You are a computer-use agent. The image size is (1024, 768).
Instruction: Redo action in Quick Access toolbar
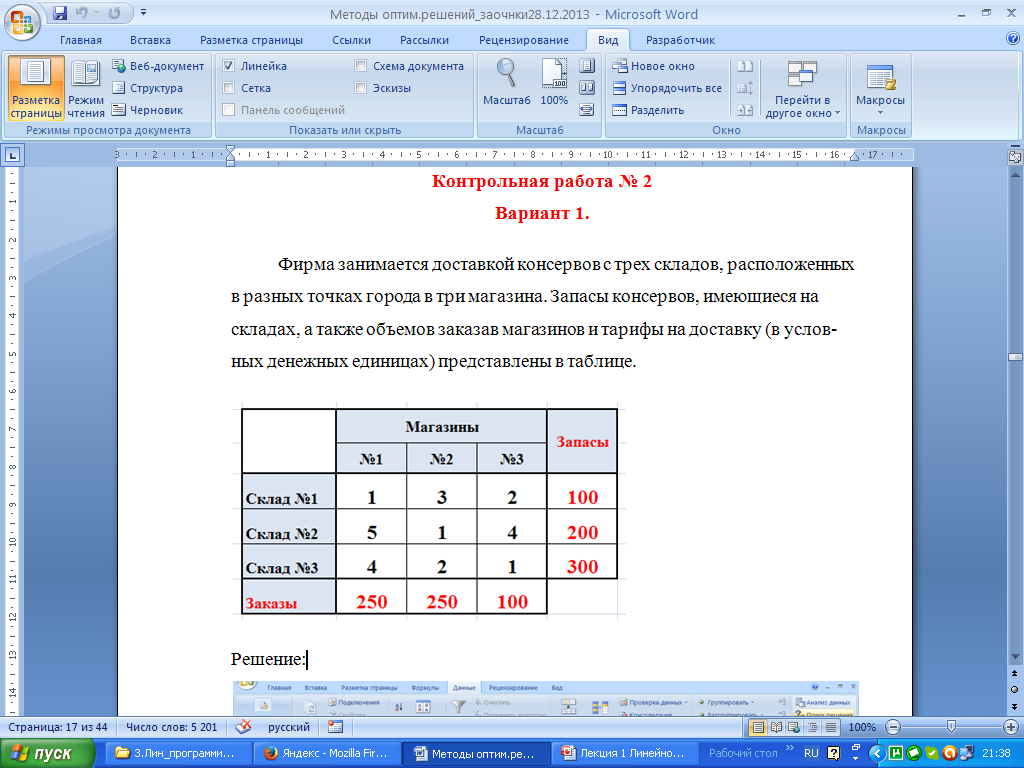(x=114, y=12)
